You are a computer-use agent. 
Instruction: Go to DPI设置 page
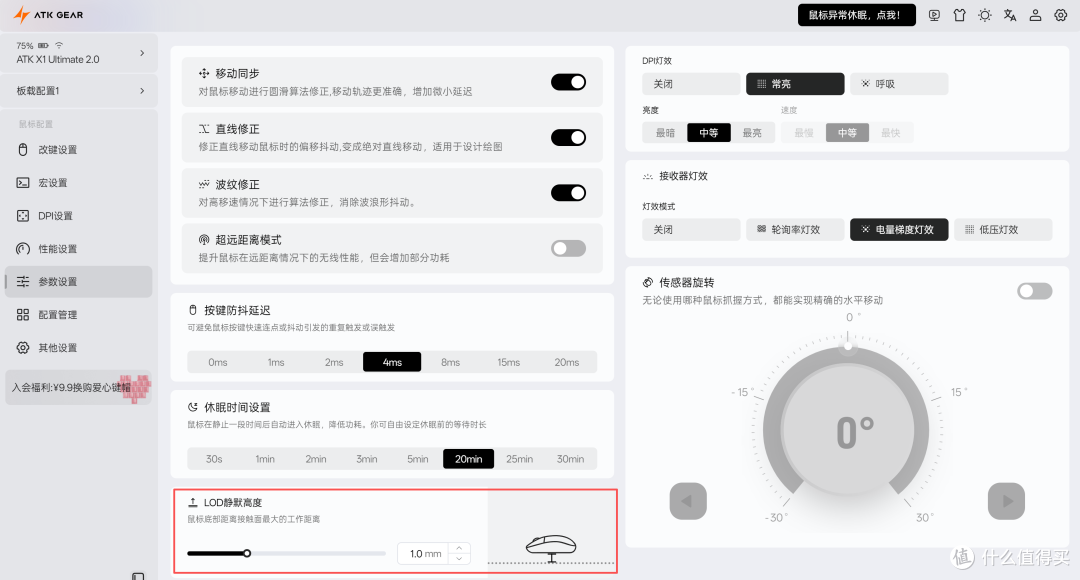[79, 216]
